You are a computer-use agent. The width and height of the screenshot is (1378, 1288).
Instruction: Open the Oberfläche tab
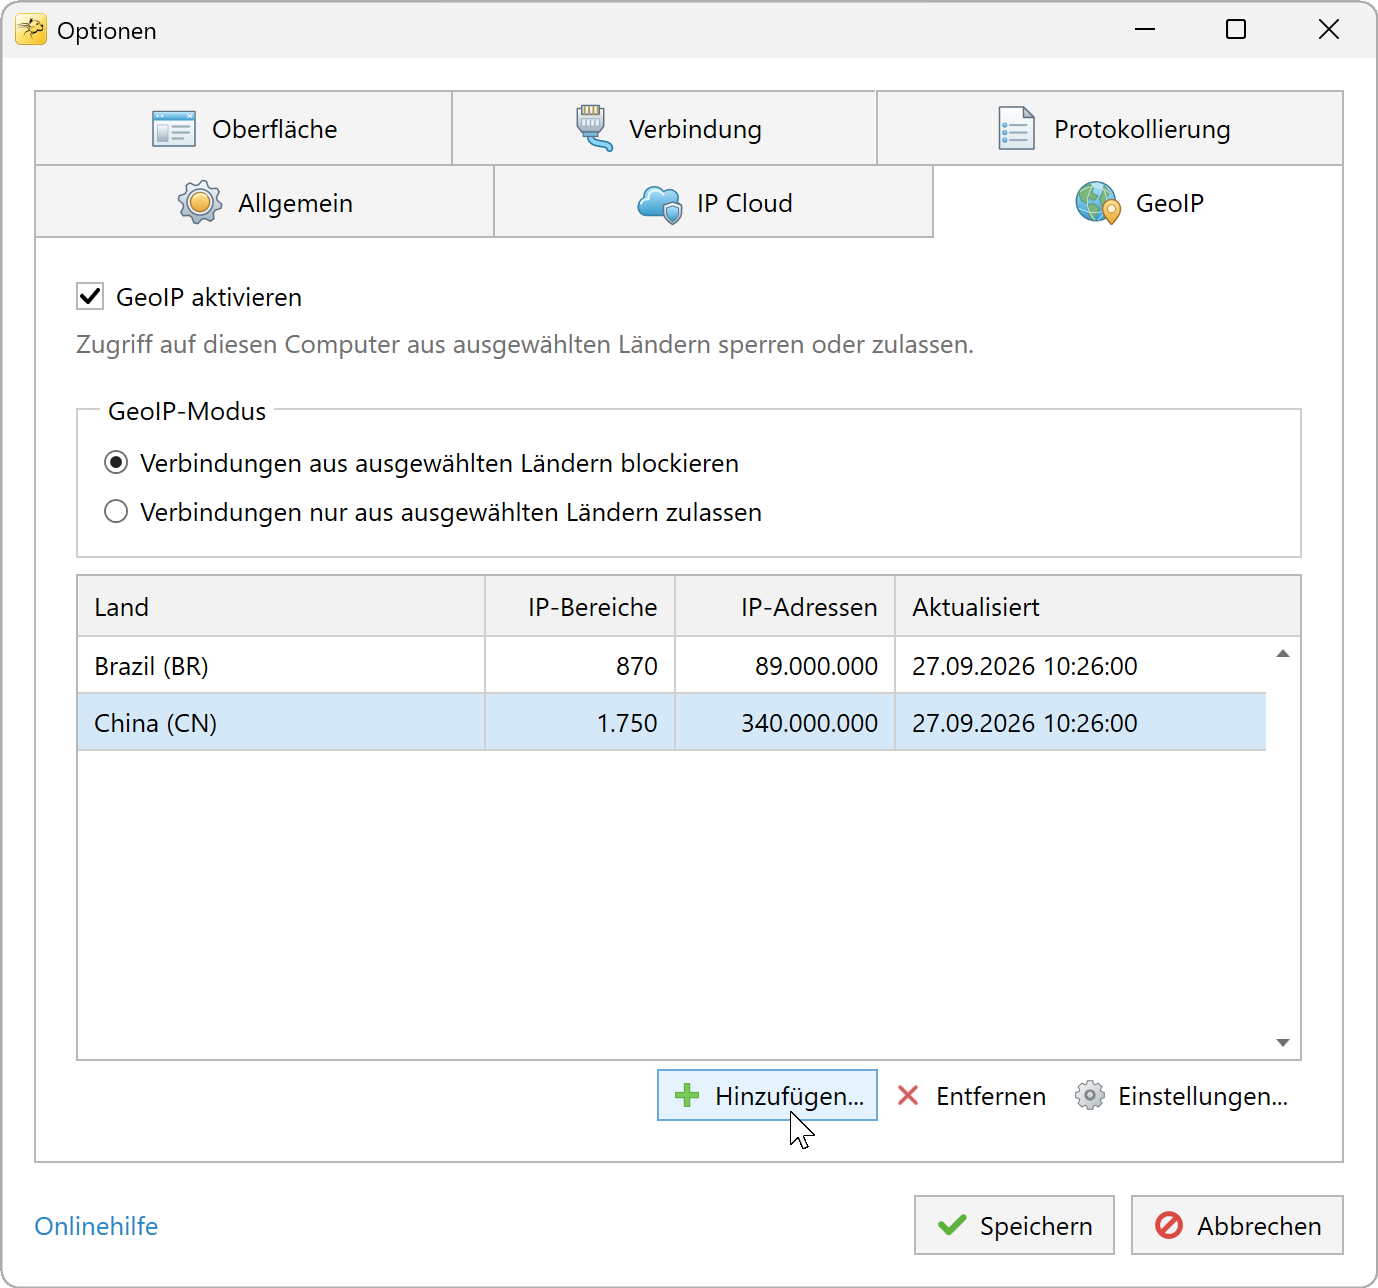[x=244, y=129]
